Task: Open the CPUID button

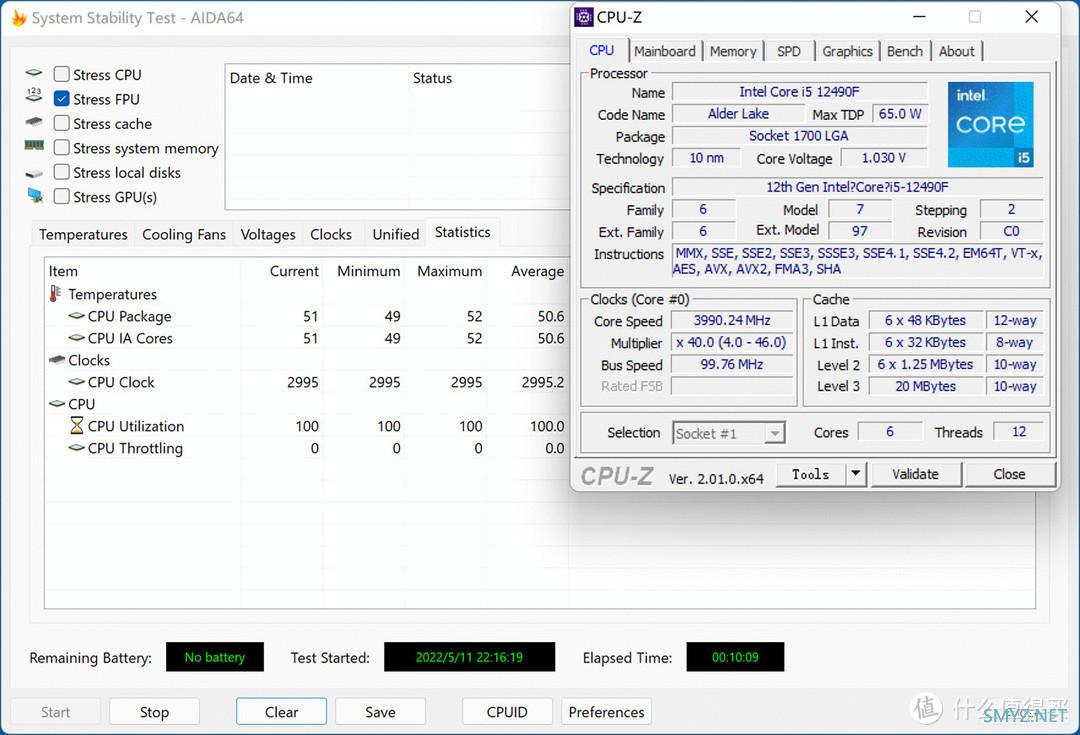Action: [507, 712]
